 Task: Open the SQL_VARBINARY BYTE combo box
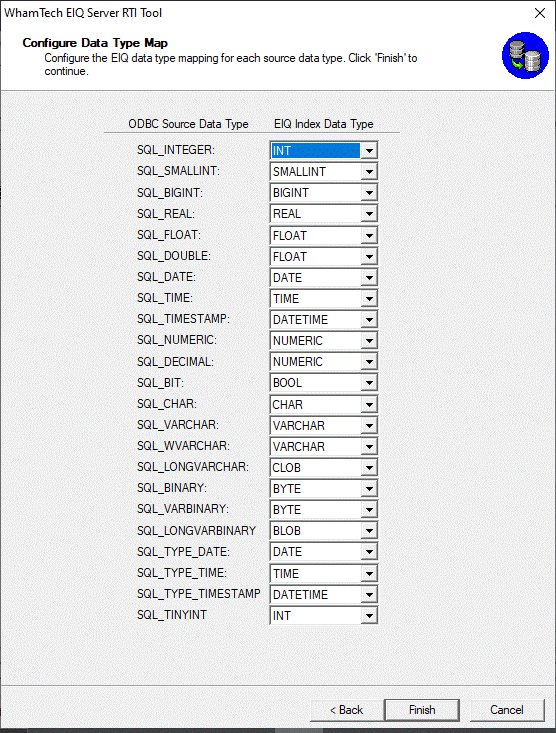pos(324,510)
